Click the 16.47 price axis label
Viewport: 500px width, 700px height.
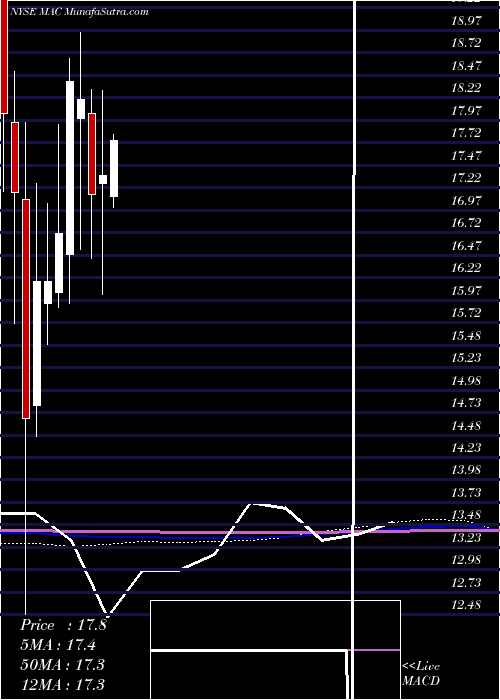[466, 245]
